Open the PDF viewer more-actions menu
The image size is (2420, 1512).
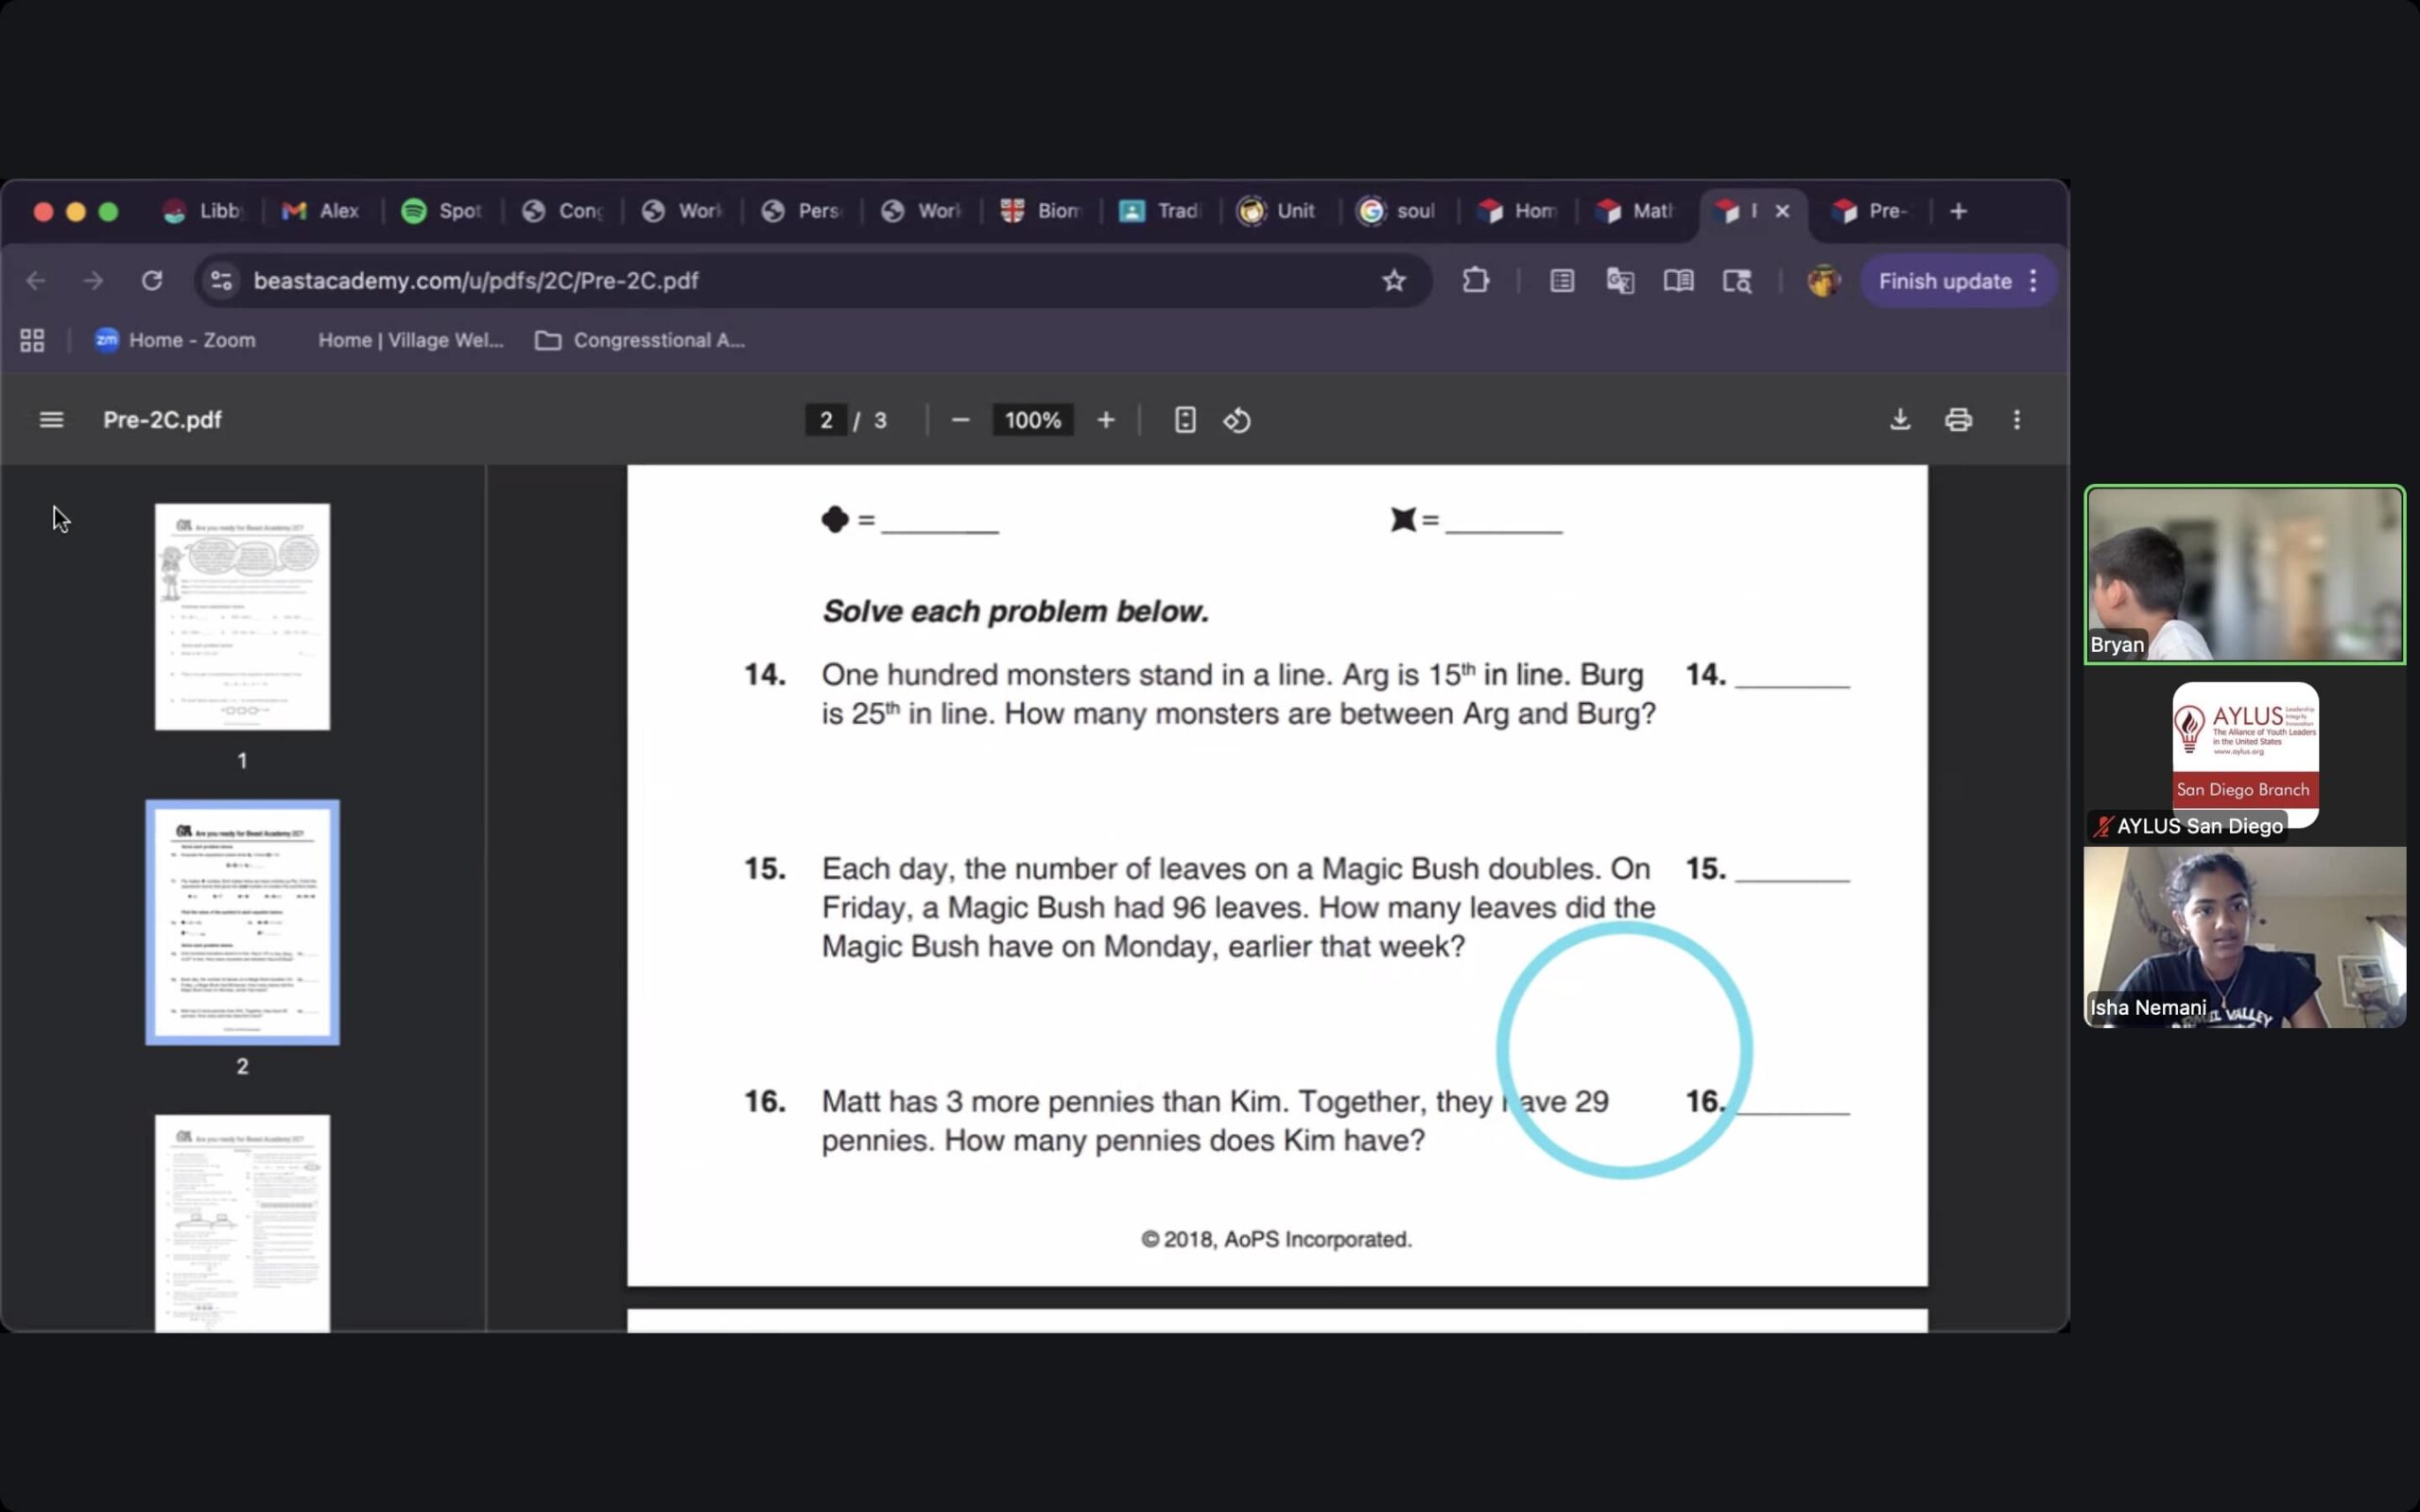click(2016, 420)
